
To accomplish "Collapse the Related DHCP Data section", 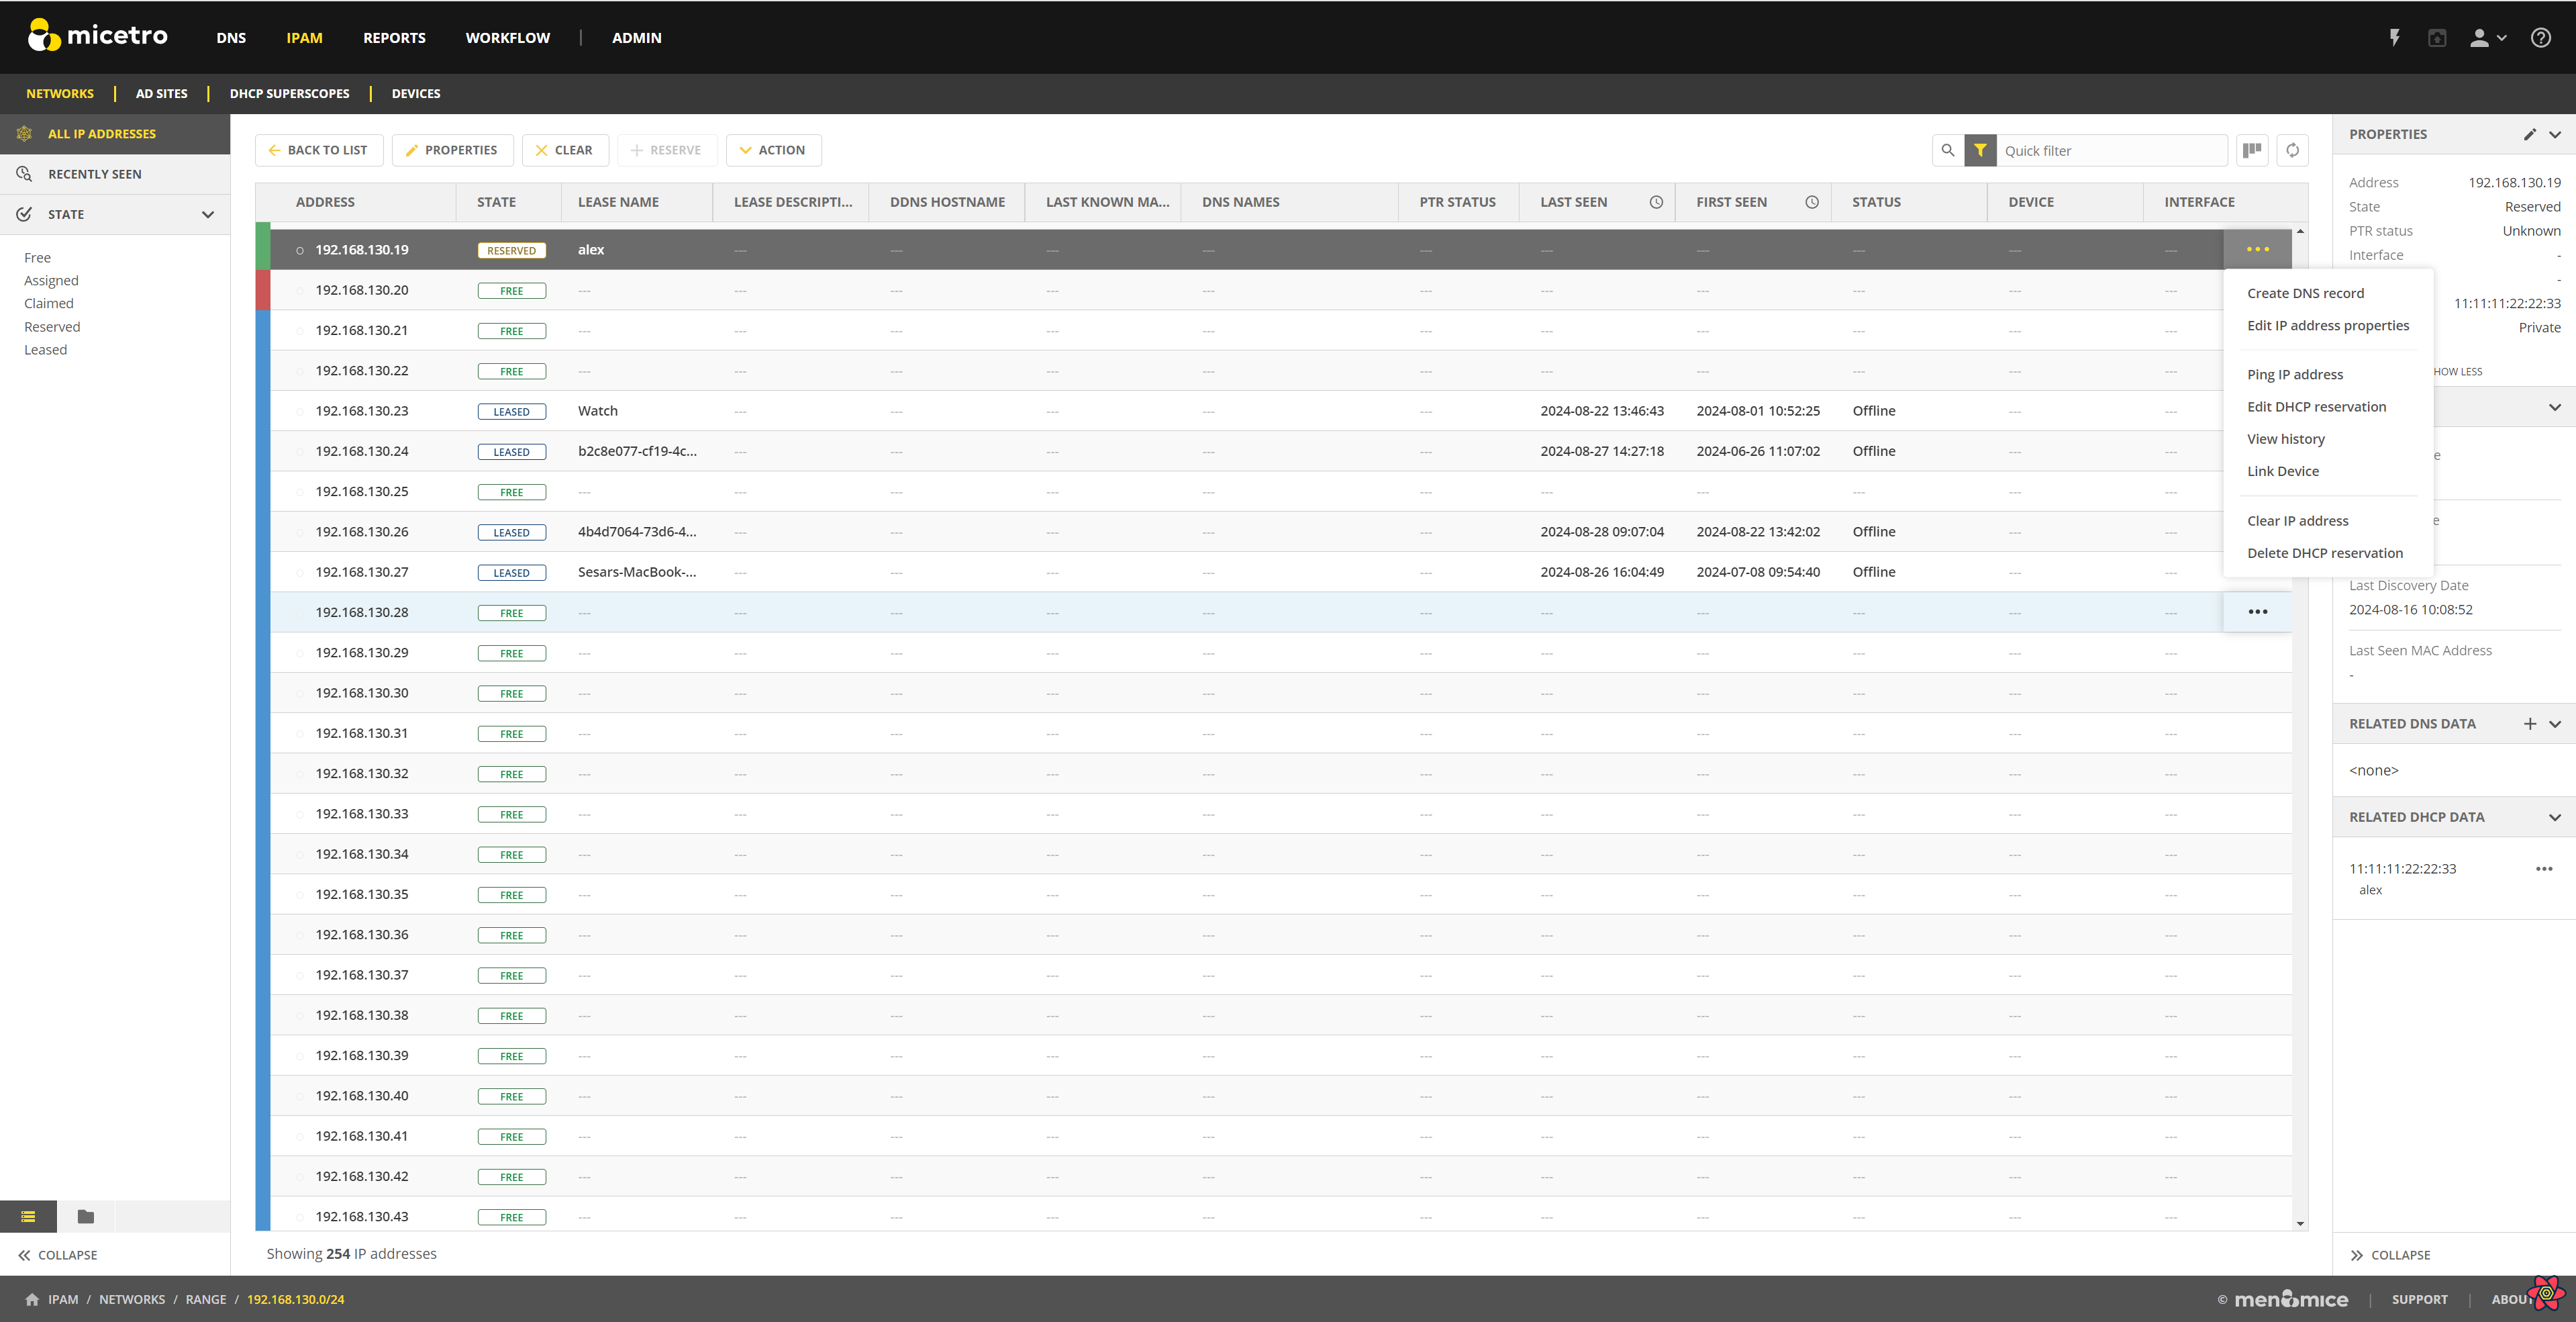I will [x=2554, y=817].
